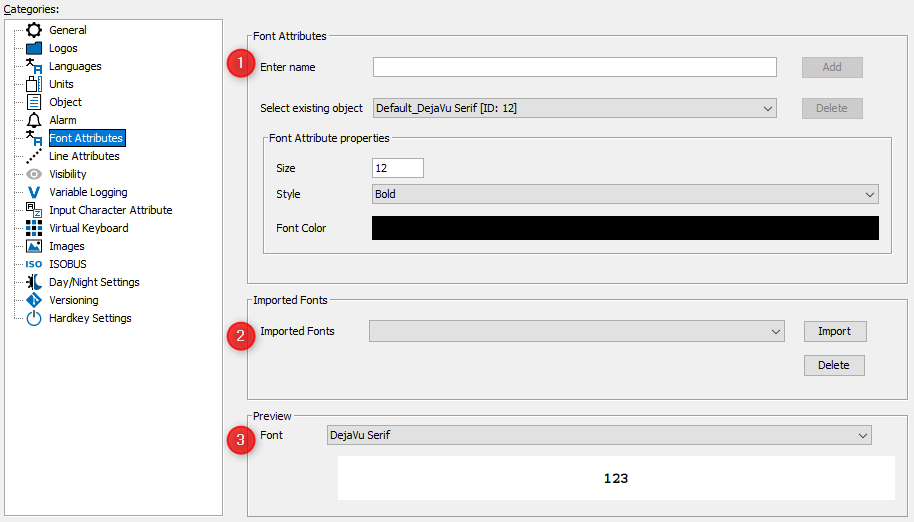Select the ISOBUS icon in categories

(34, 264)
